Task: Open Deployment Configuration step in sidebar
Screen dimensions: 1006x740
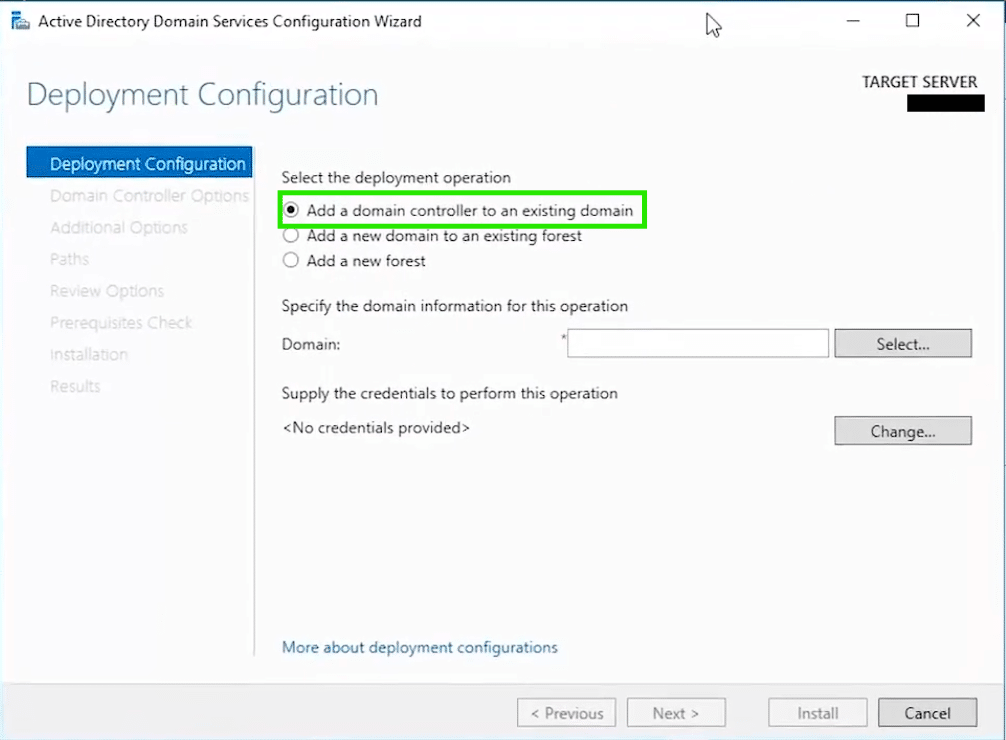Action: coord(139,162)
